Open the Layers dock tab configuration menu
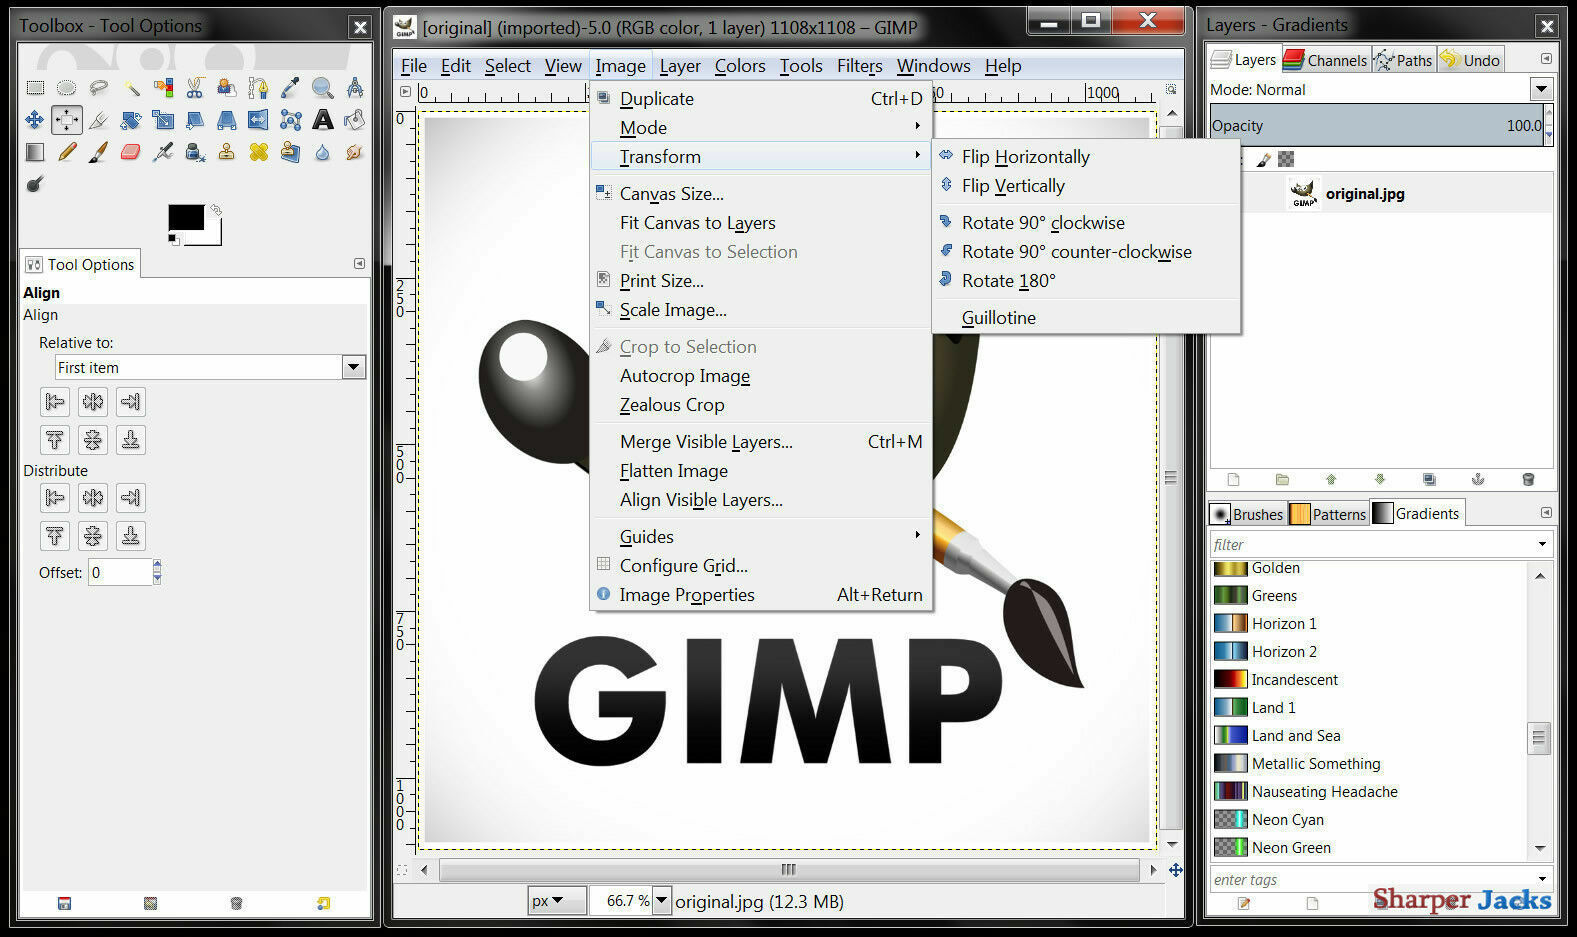This screenshot has height=937, width=1577. click(x=1546, y=59)
